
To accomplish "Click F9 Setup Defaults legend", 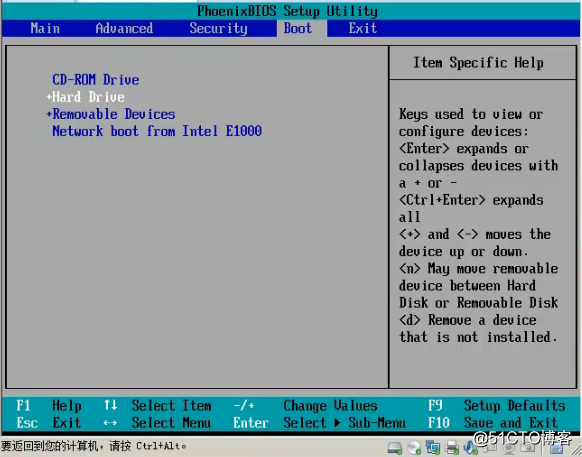I will pyautogui.click(x=497, y=405).
